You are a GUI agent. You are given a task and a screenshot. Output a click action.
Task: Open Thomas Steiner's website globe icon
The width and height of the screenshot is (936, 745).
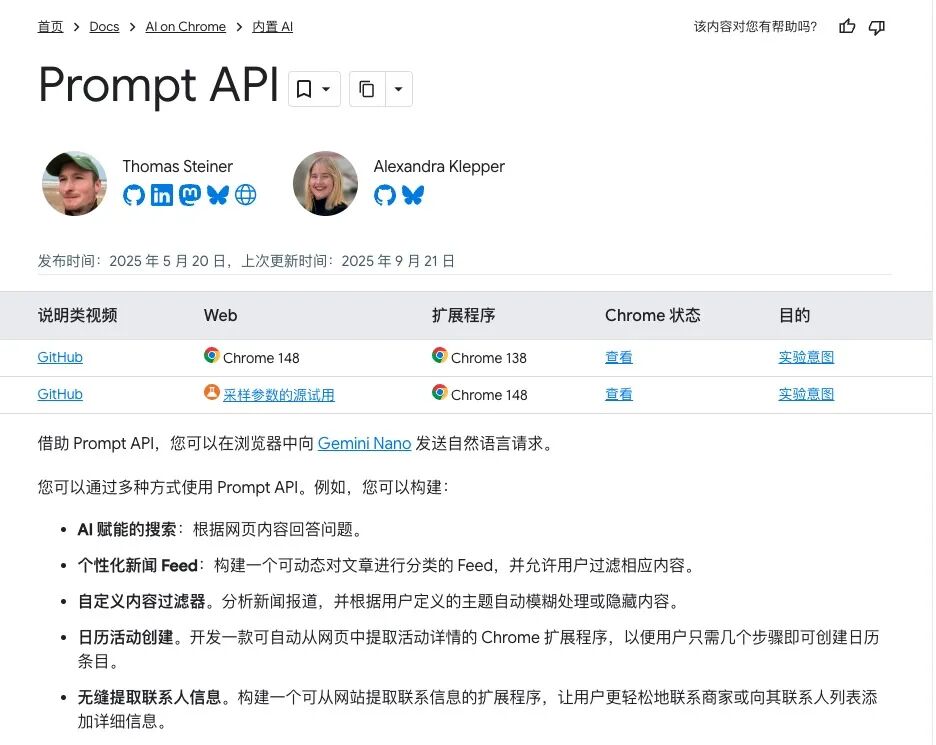click(x=245, y=195)
